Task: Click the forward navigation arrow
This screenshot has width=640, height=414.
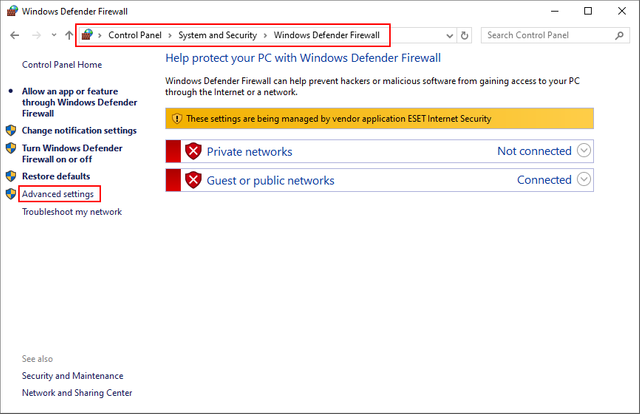Action: click(36, 36)
